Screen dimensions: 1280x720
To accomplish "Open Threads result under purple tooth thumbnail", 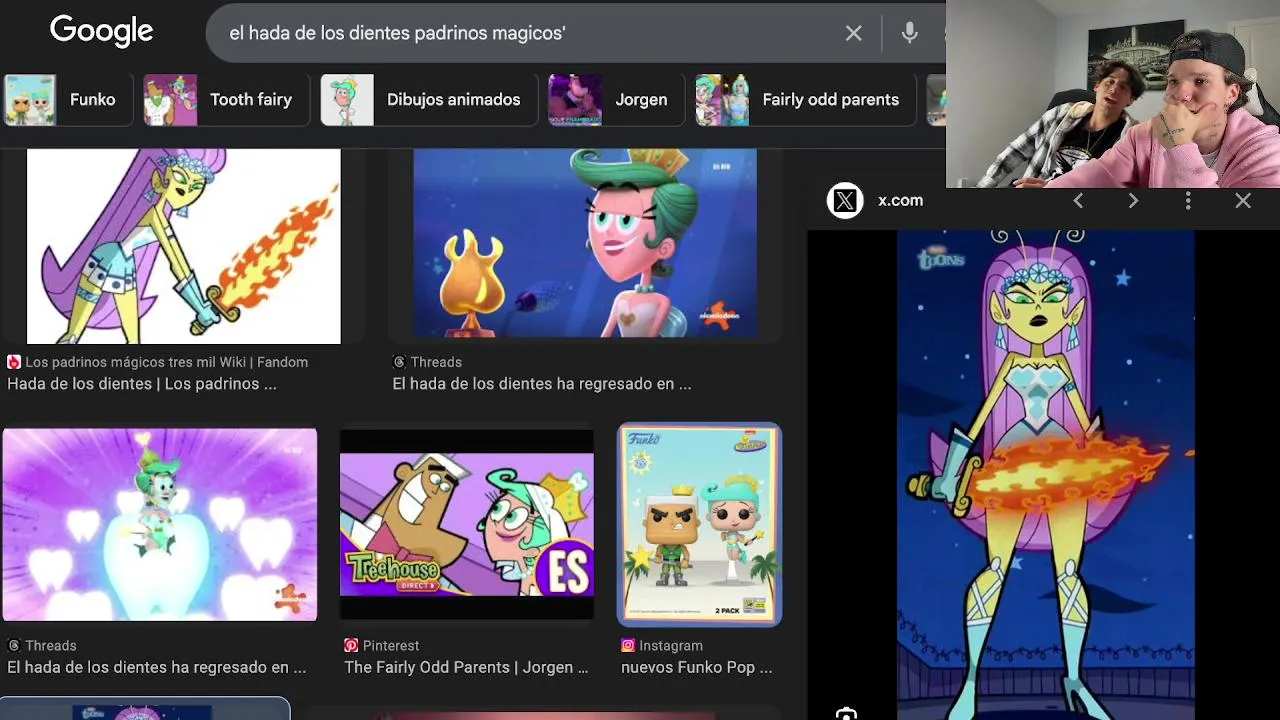I will pyautogui.click(x=157, y=667).
